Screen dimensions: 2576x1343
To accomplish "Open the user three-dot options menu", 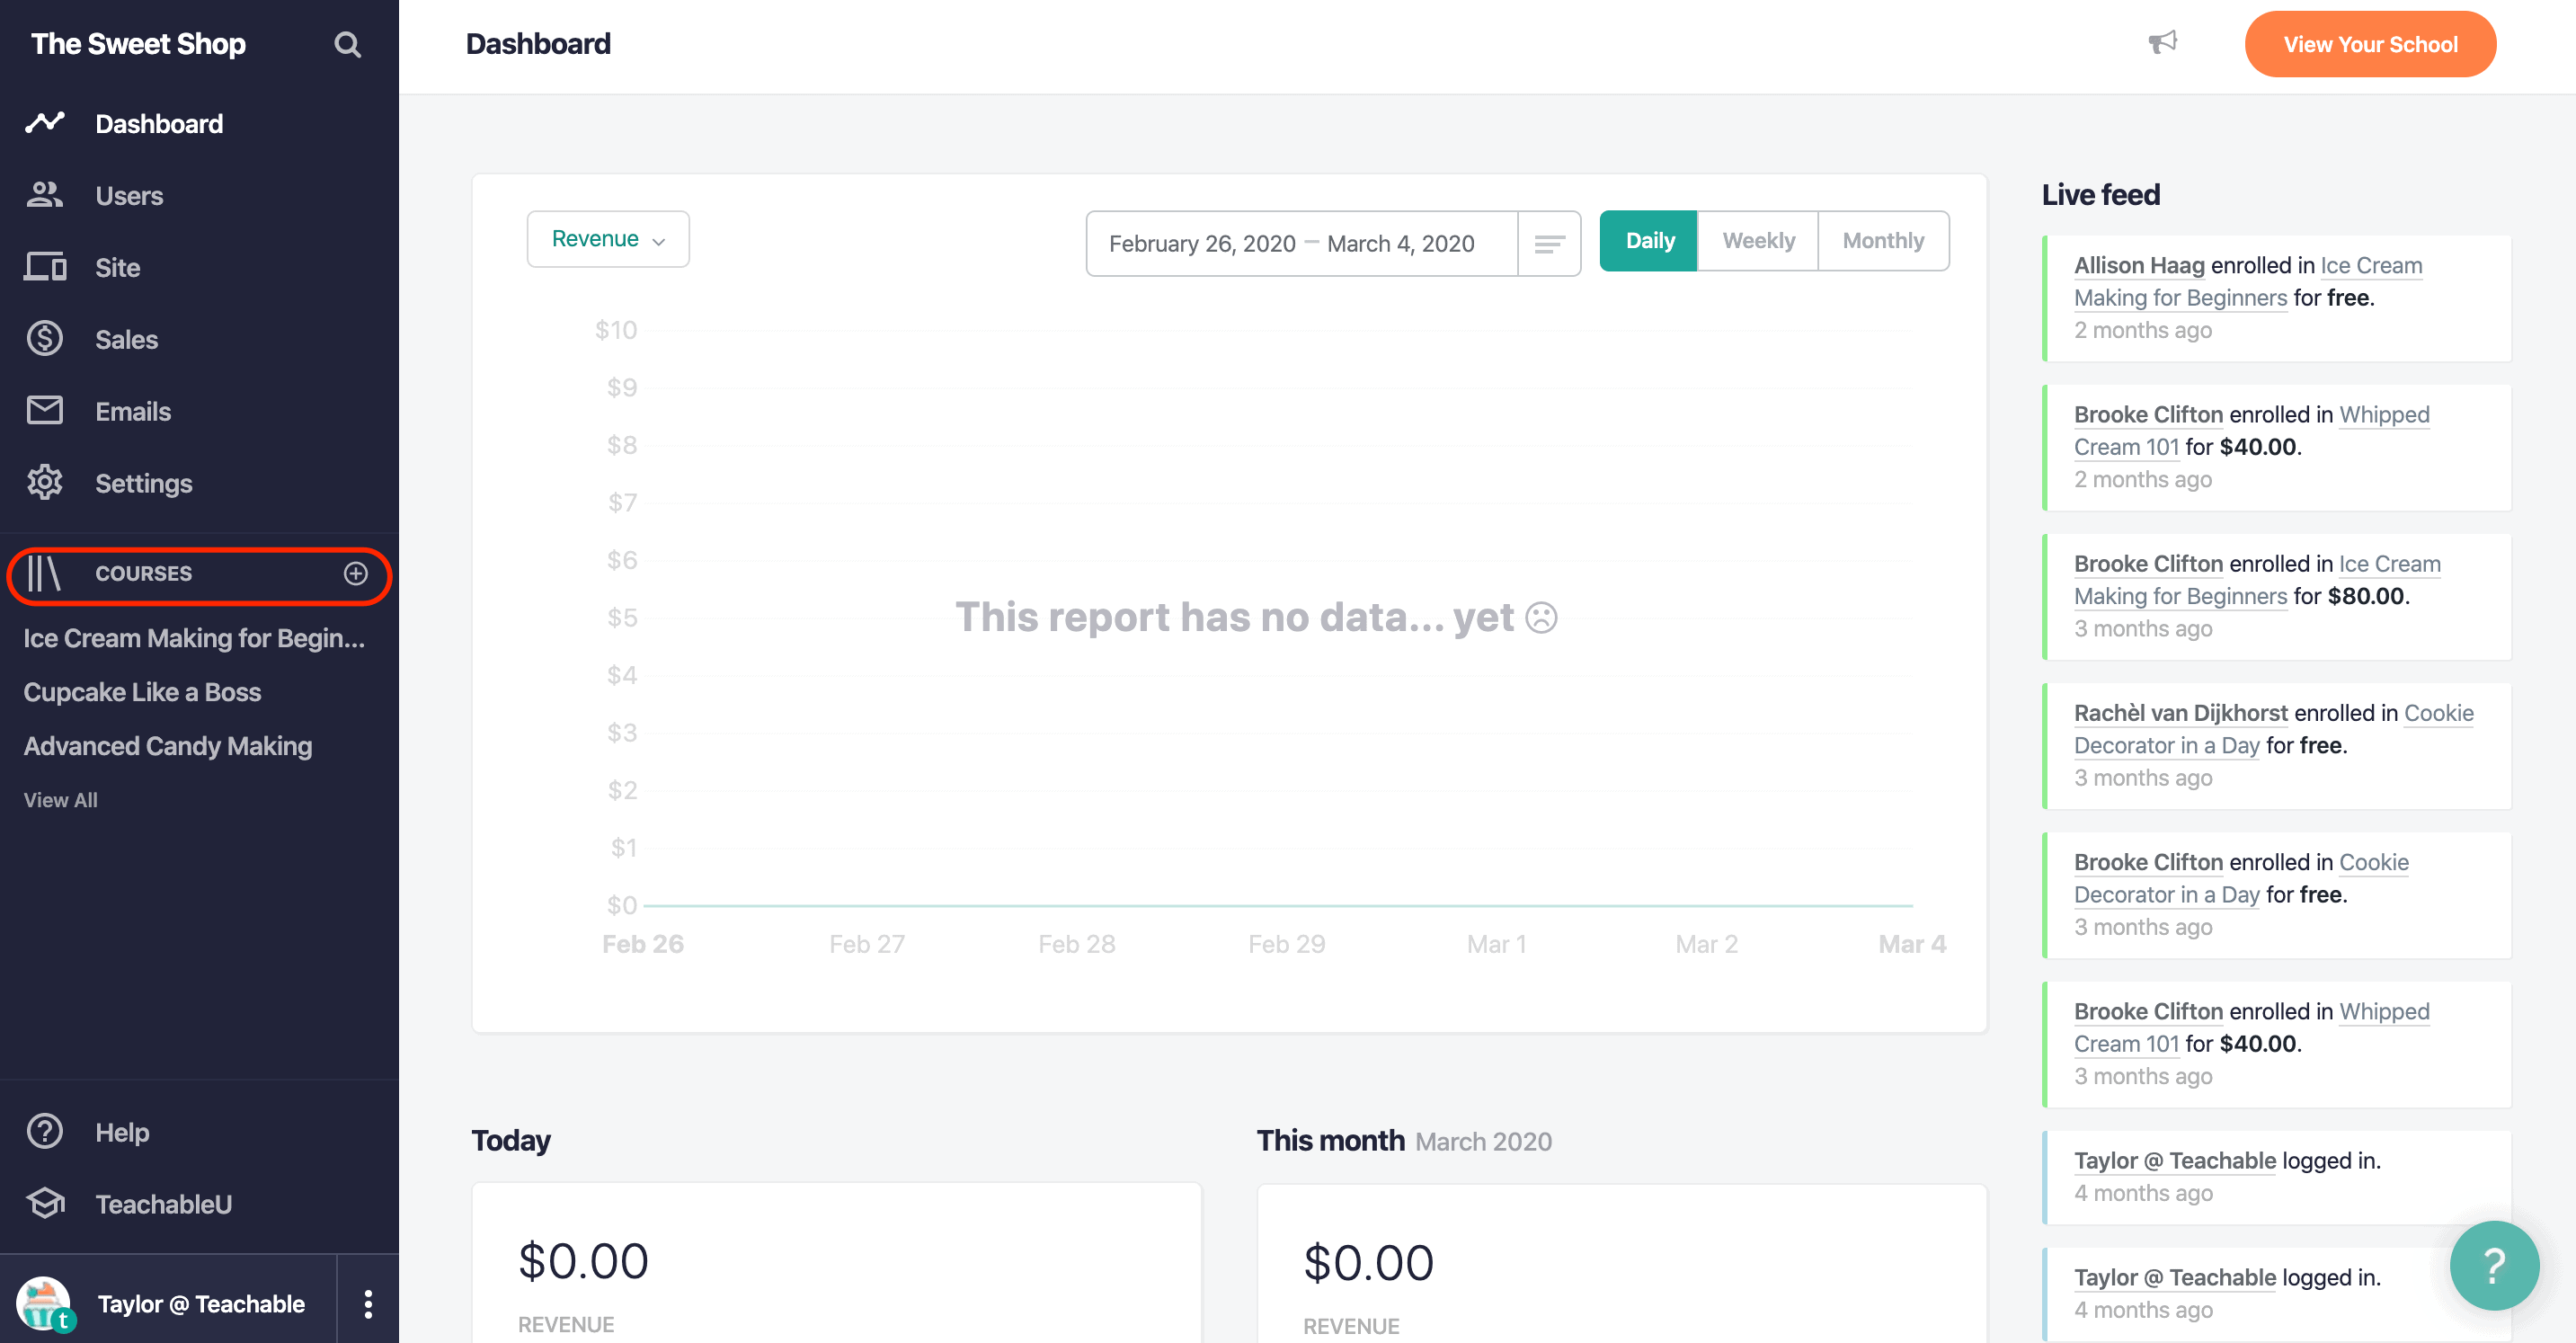I will tap(368, 1303).
